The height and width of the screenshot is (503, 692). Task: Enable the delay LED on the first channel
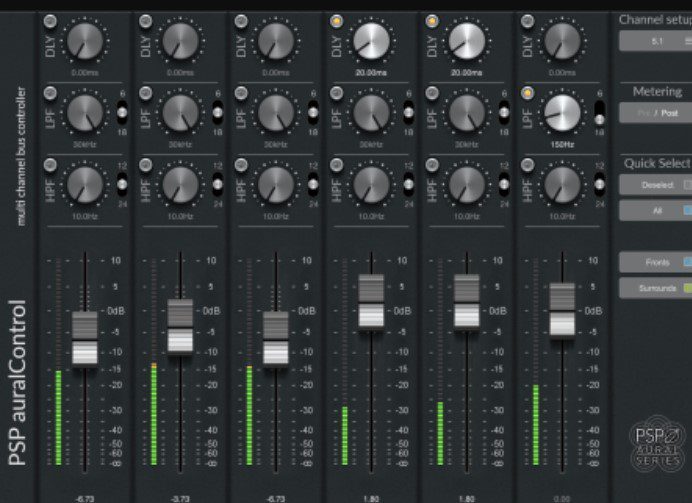click(x=50, y=21)
